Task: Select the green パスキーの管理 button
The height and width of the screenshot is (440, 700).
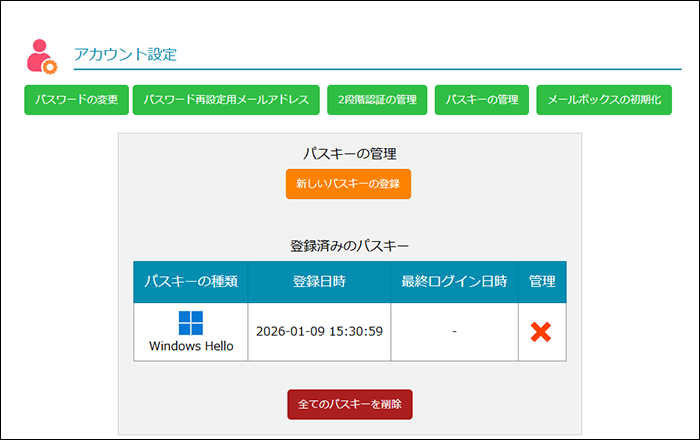Action: (x=481, y=100)
